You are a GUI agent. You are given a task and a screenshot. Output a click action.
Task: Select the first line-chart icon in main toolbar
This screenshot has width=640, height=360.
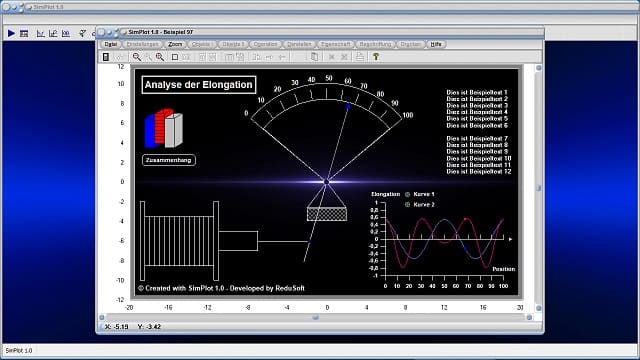pyautogui.click(x=40, y=33)
